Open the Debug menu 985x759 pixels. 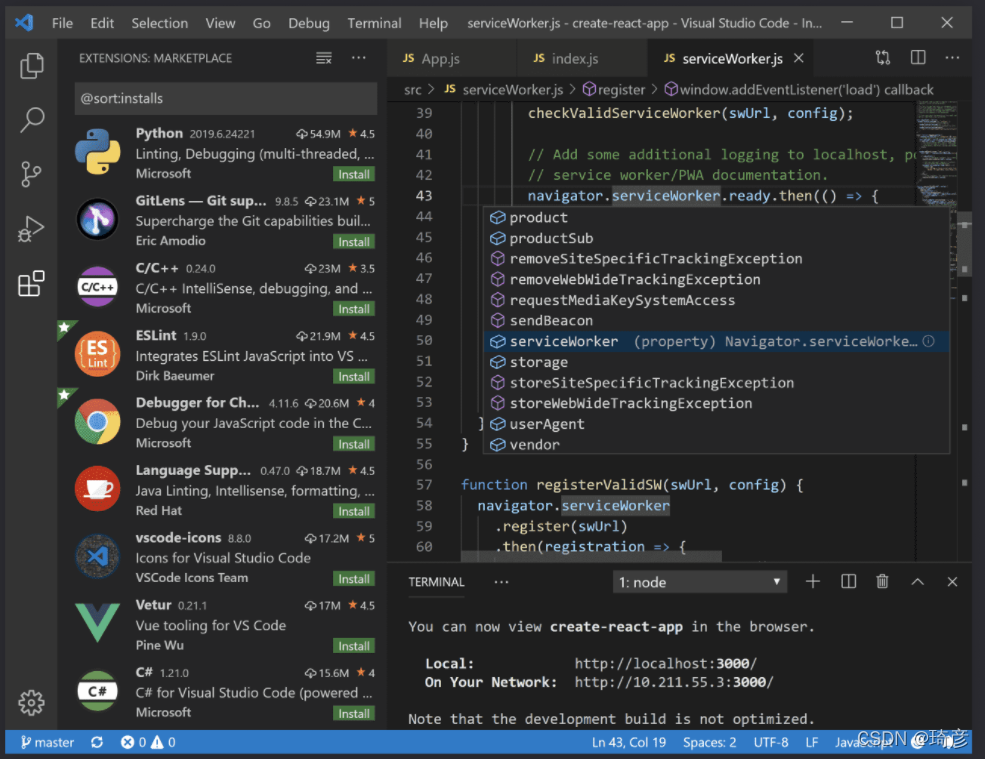[x=308, y=23]
